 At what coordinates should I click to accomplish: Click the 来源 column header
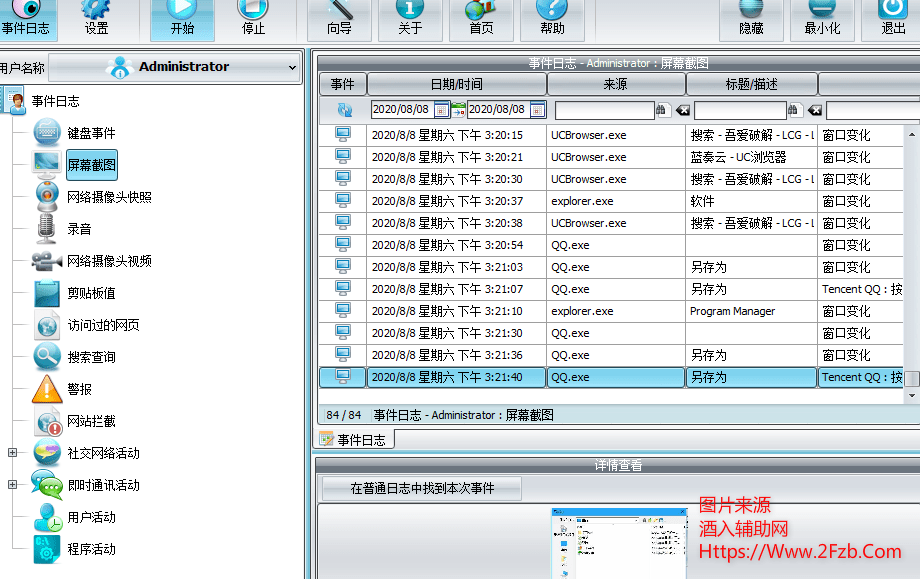click(616, 84)
